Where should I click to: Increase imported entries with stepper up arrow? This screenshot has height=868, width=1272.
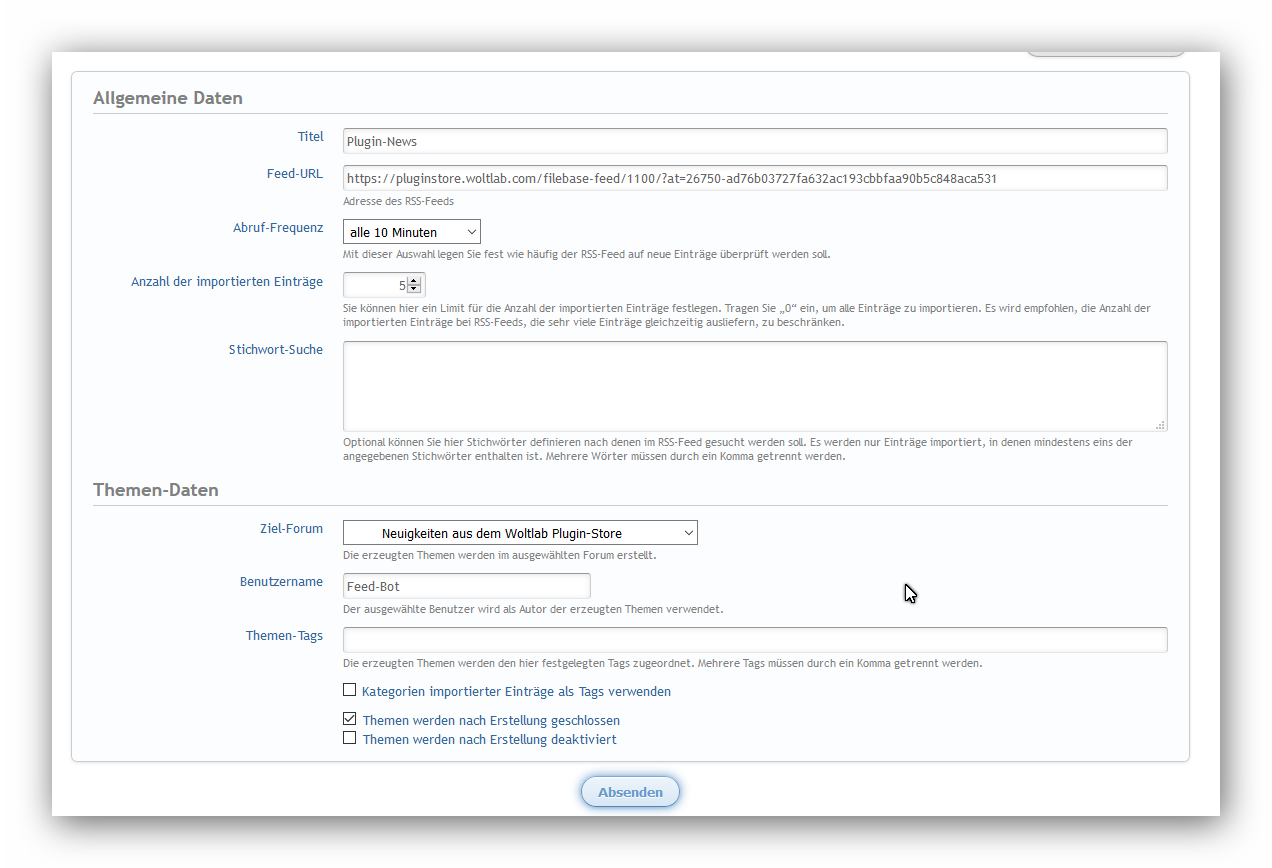[x=415, y=280]
